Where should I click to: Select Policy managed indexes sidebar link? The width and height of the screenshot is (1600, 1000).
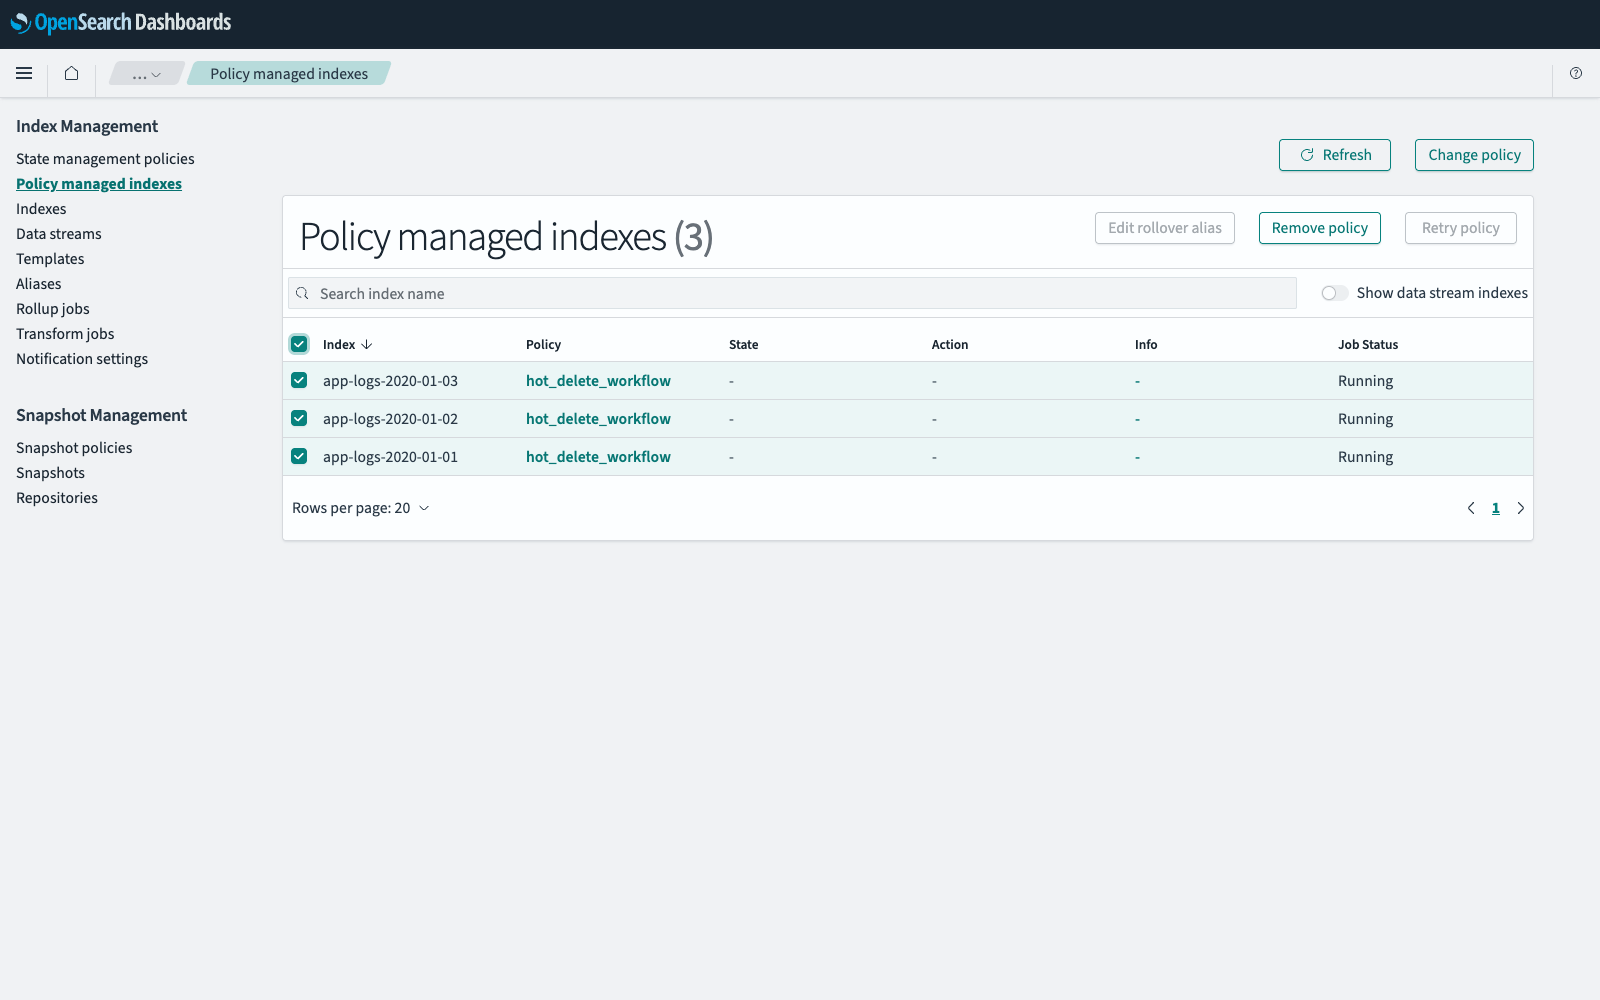(x=99, y=184)
